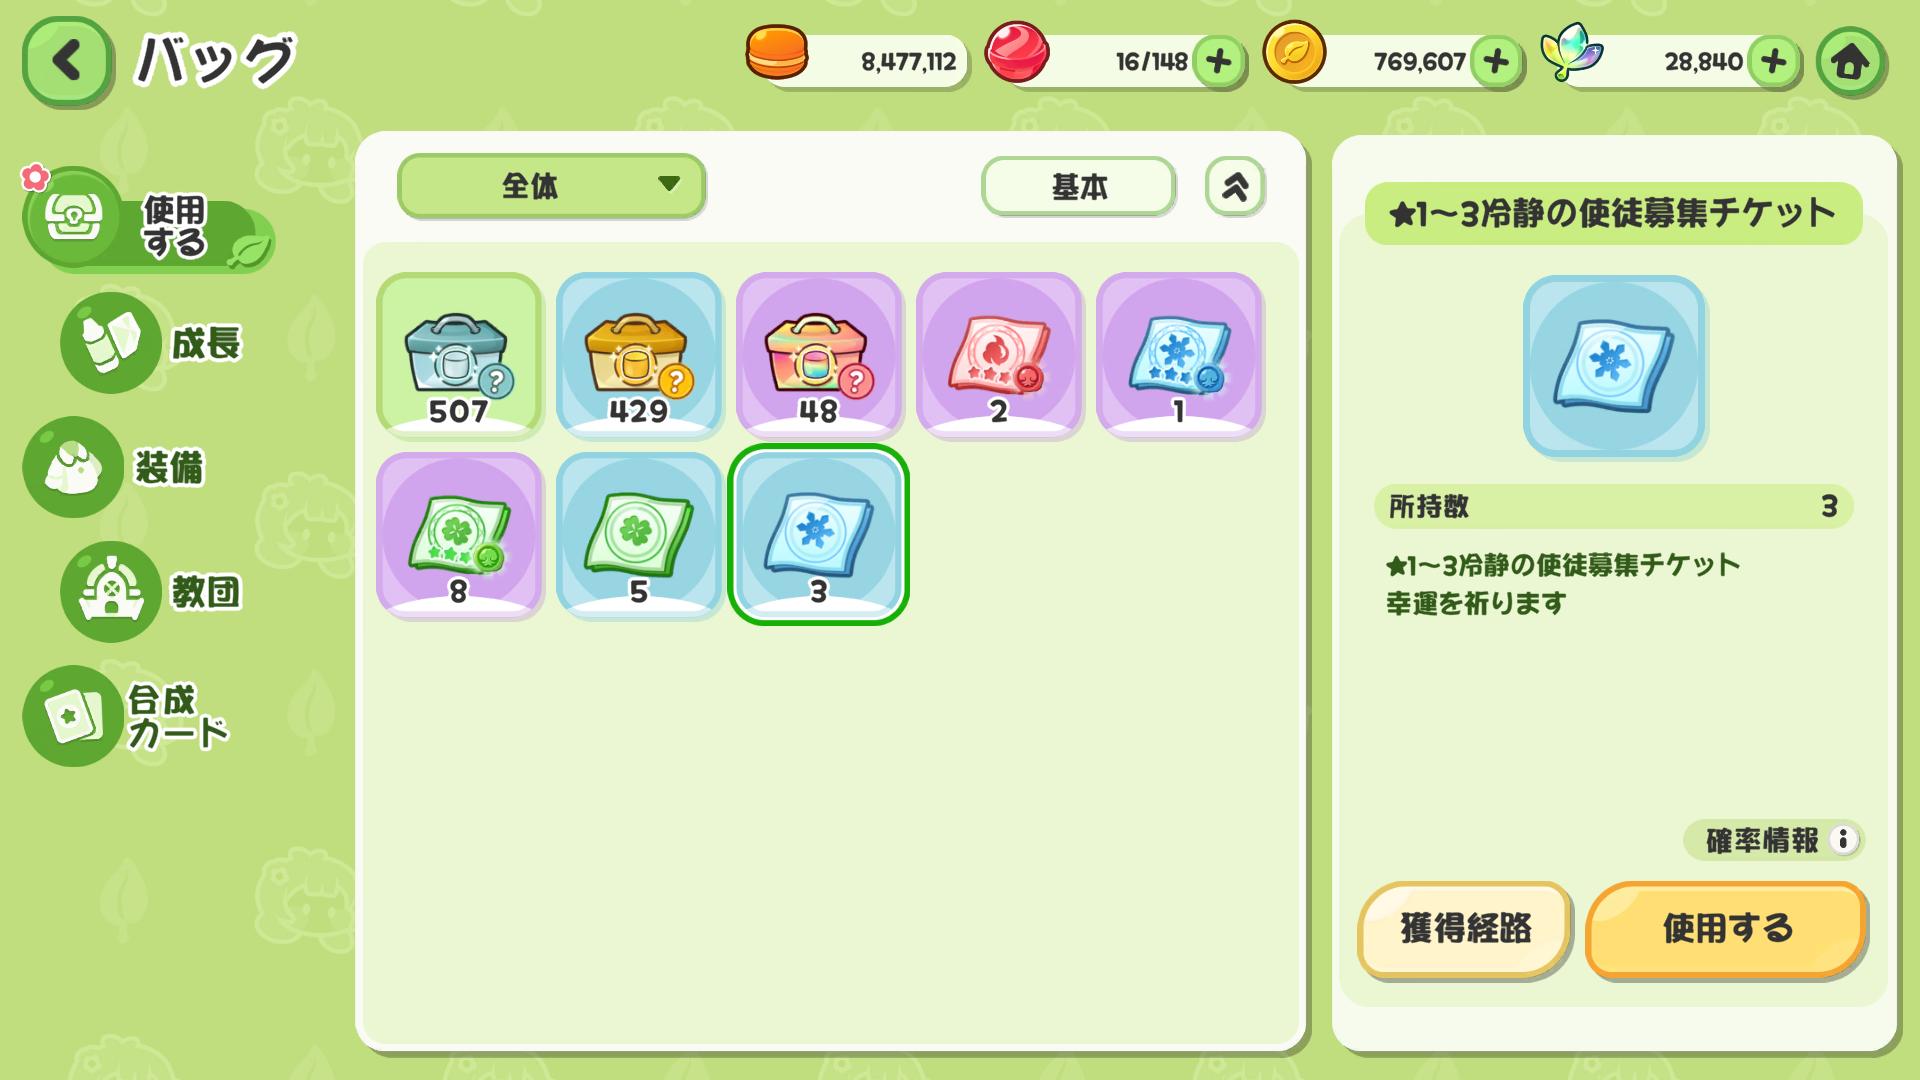The width and height of the screenshot is (1920, 1080).
Task: Collapse the list with double chevron button
Action: pyautogui.click(x=1235, y=187)
